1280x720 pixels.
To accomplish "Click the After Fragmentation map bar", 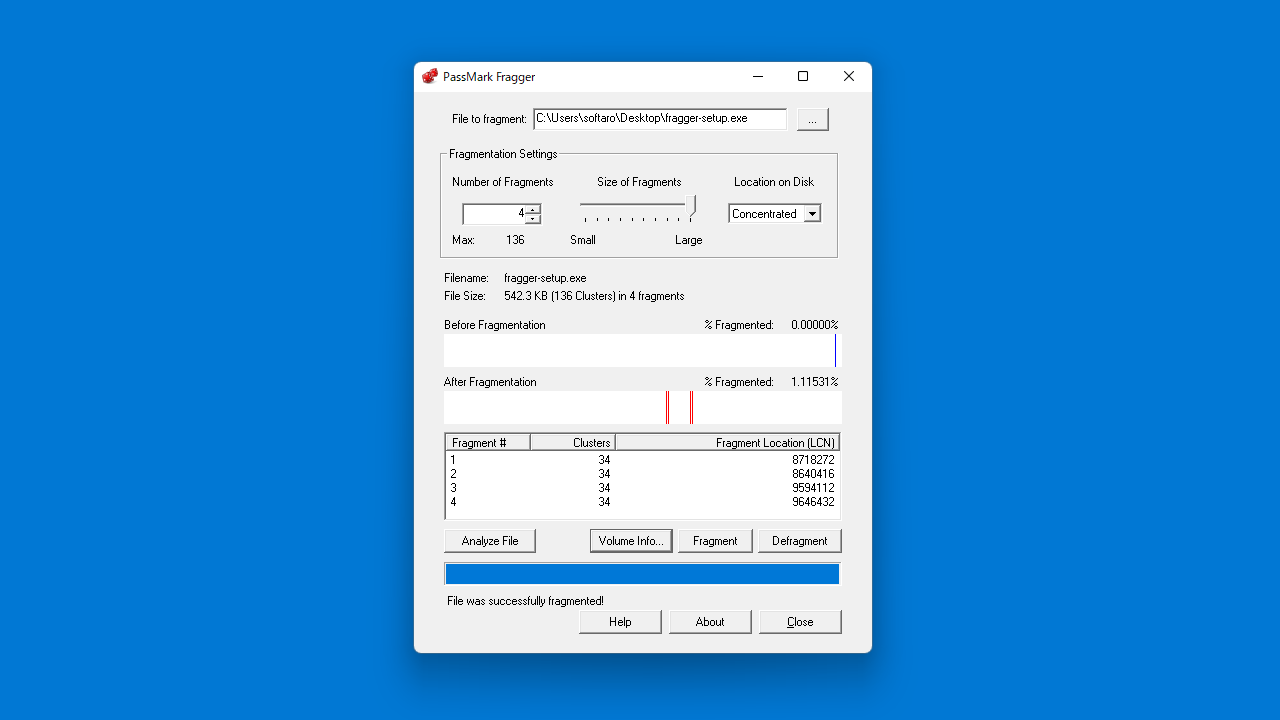I will tap(642, 408).
